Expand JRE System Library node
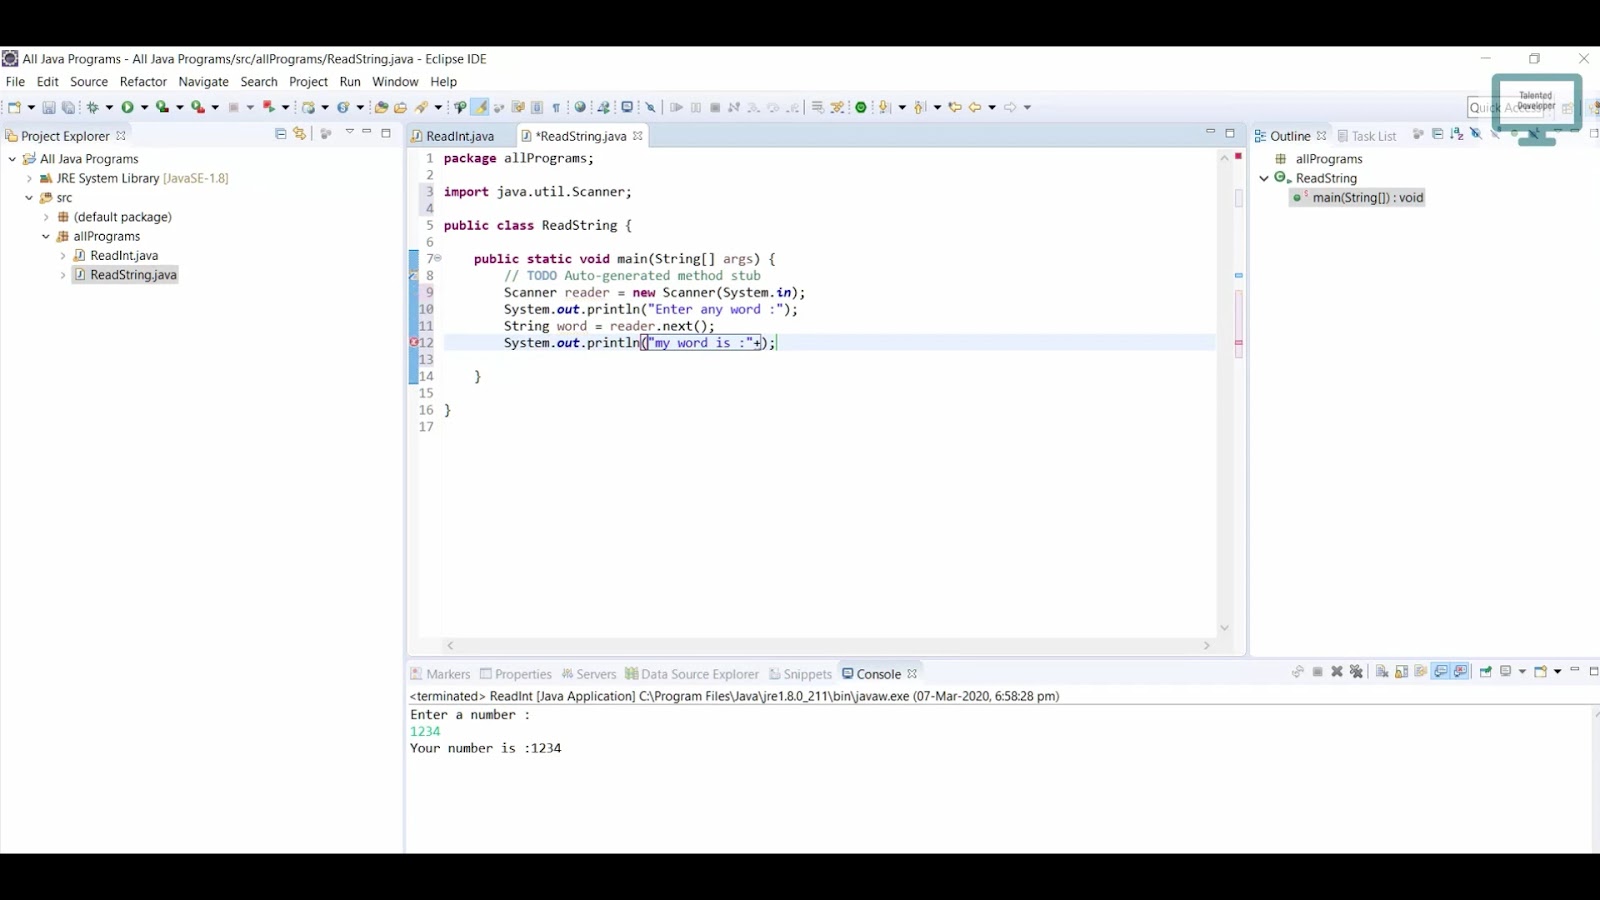This screenshot has height=900, width=1600. (x=29, y=178)
